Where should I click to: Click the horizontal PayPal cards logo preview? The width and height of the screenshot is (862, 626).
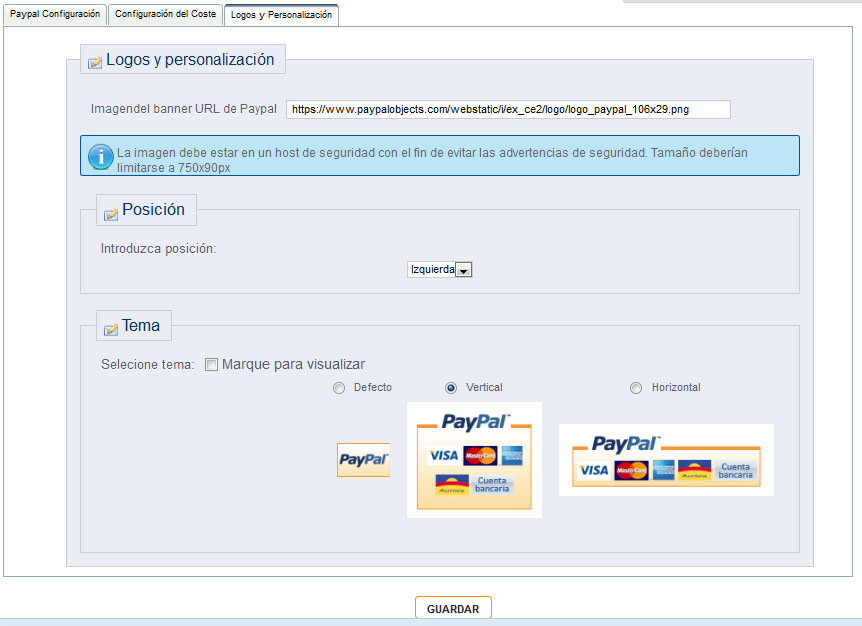click(666, 460)
